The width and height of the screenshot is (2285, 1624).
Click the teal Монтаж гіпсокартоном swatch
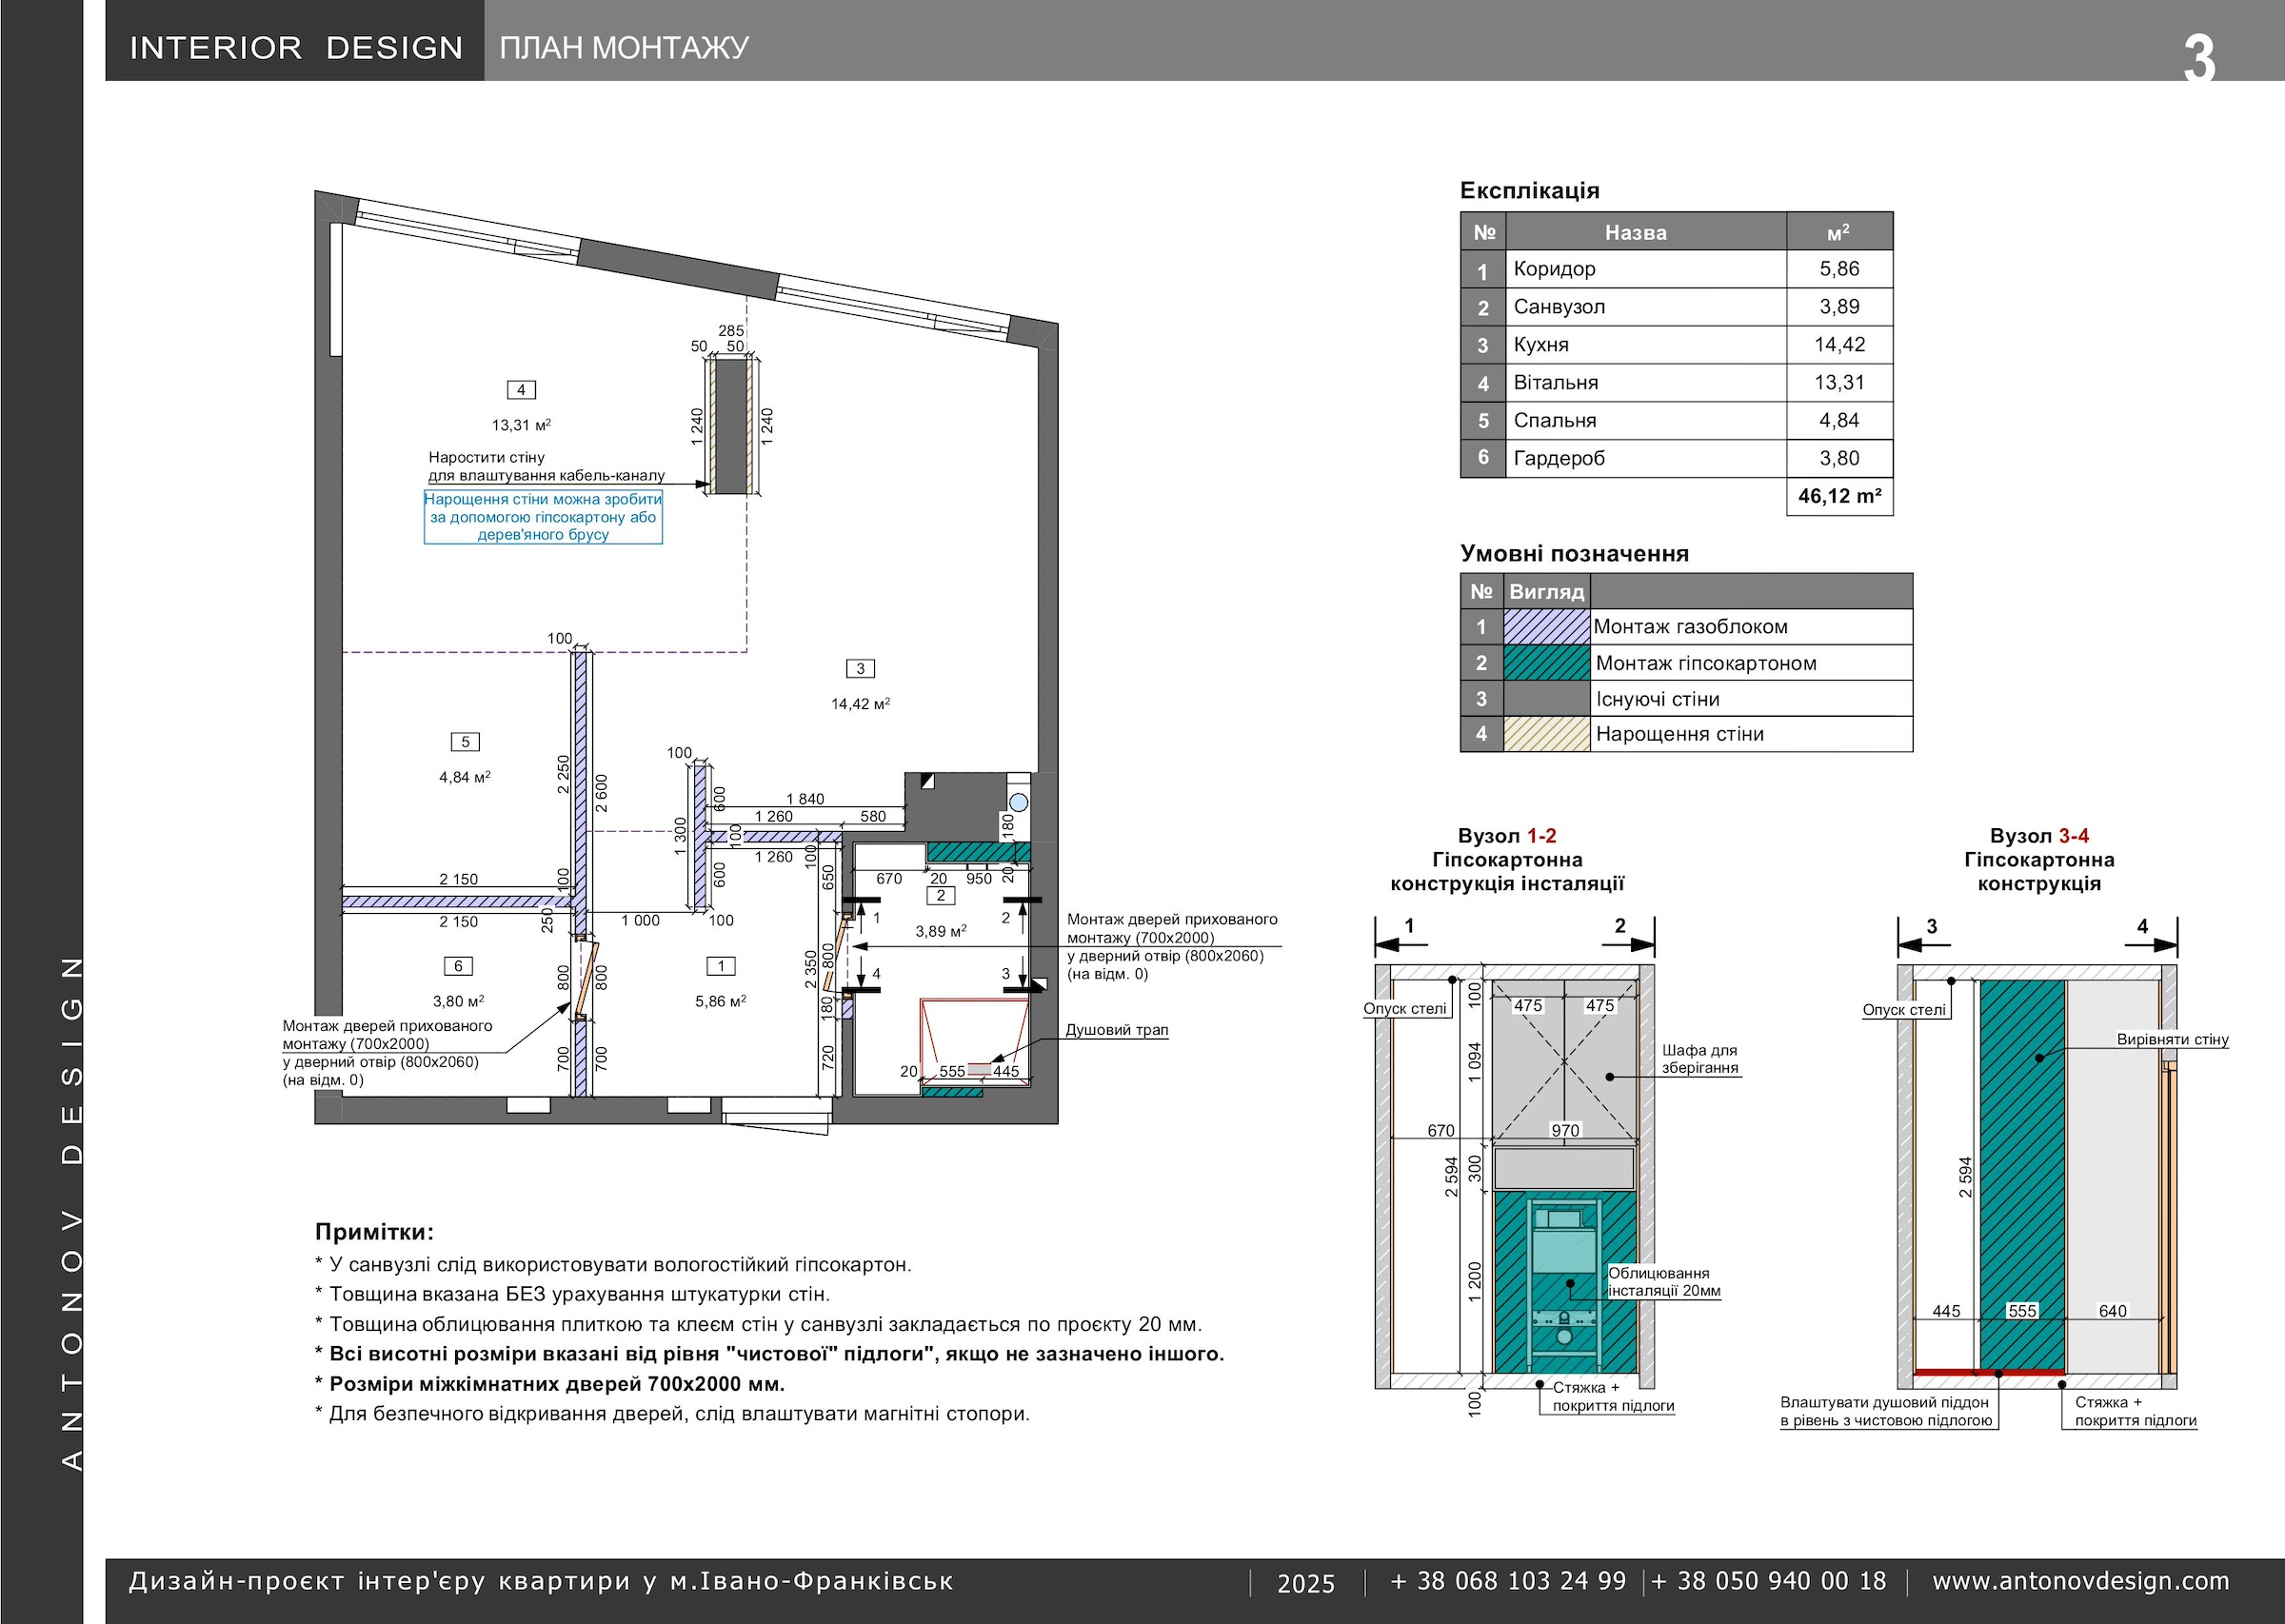click(x=1546, y=663)
